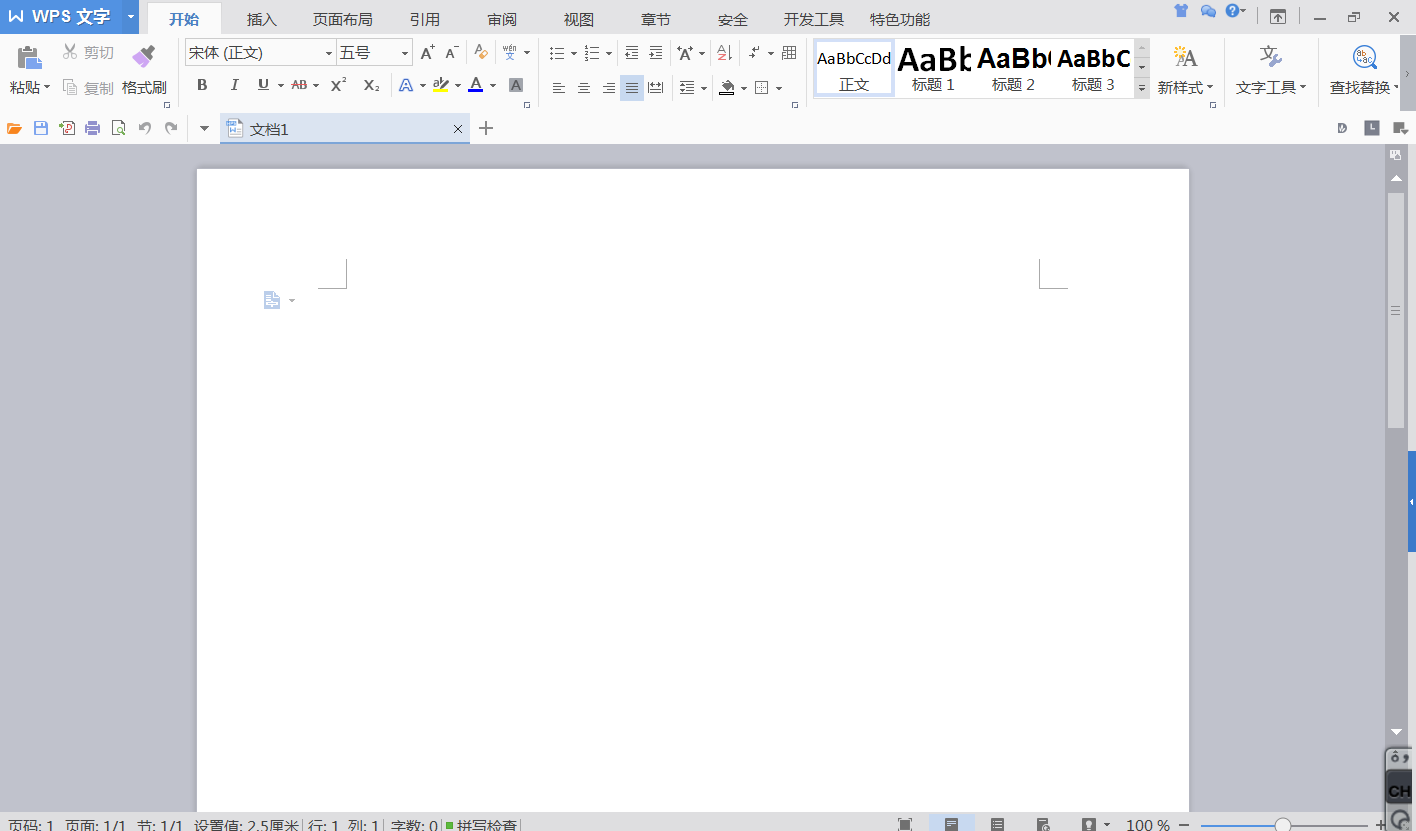Open the skin (shirt) icon in title bar
Screen dimensions: 1416x831
[1181, 11]
